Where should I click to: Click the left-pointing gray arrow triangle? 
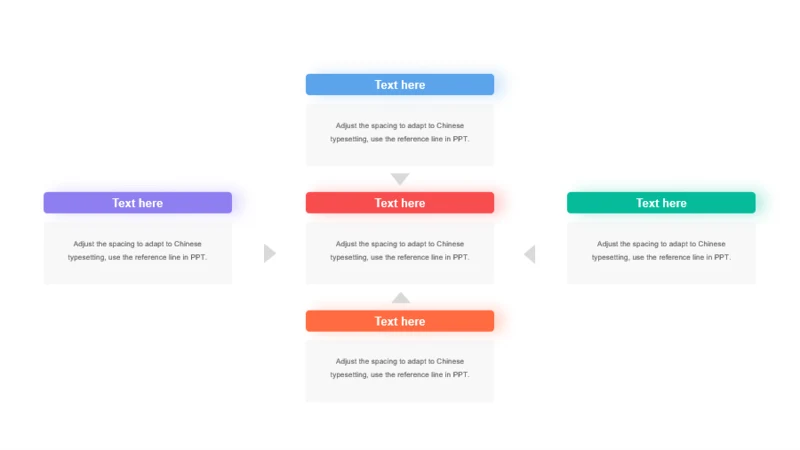click(x=530, y=254)
